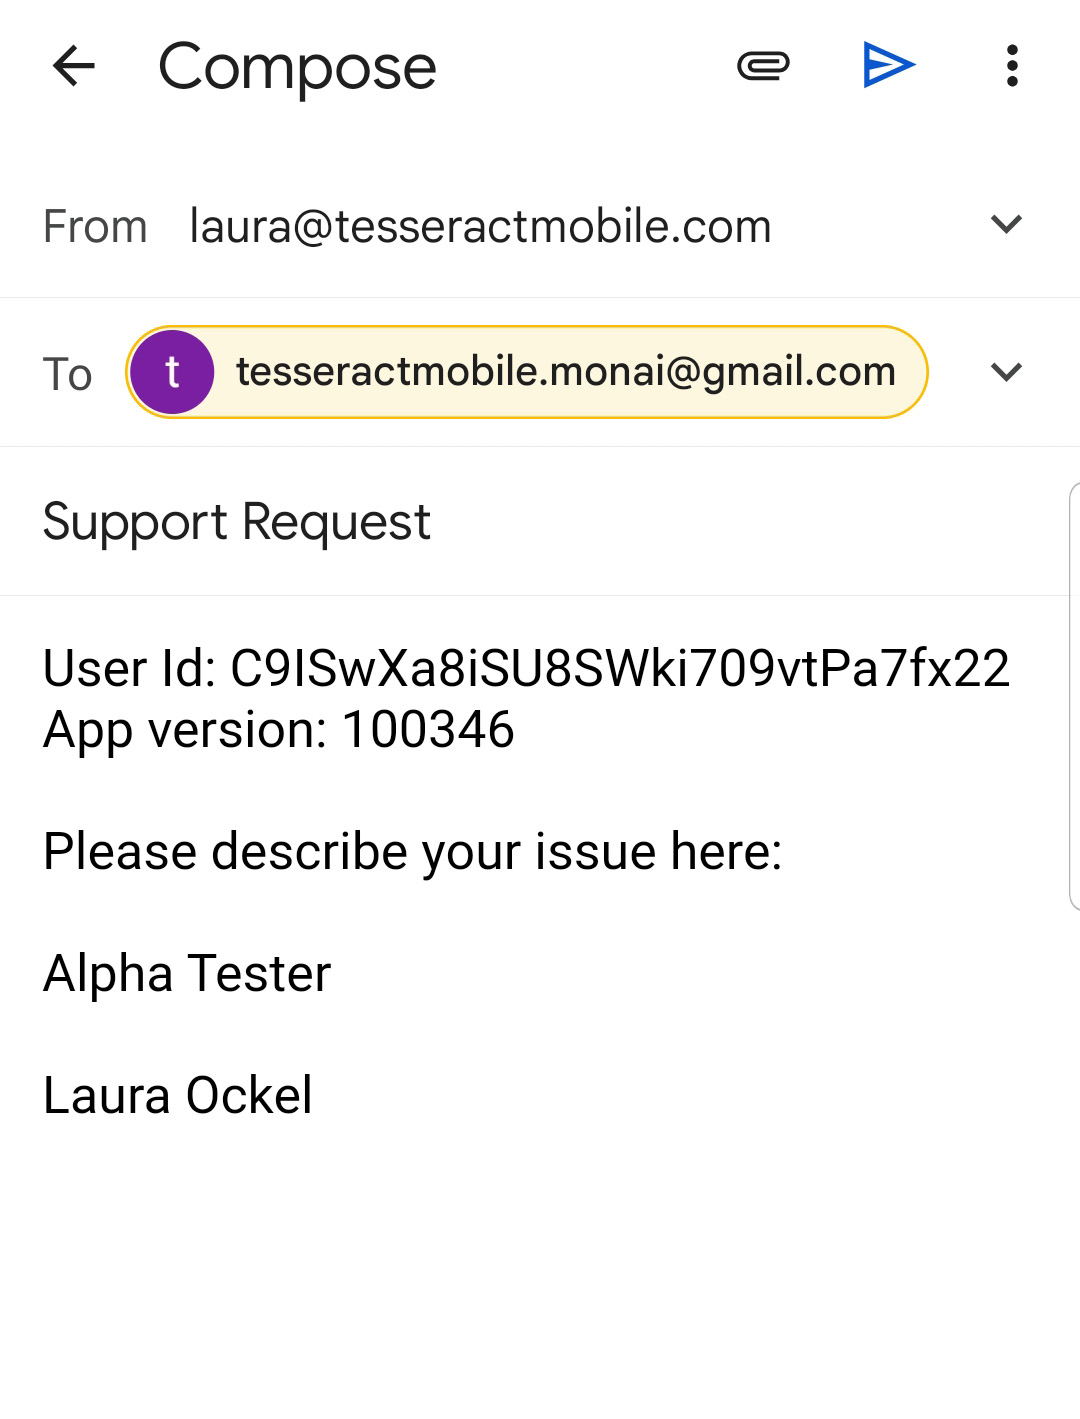The height and width of the screenshot is (1419, 1080).
Task: Tap the 'Alpha Tester' signature line
Action: click(187, 974)
